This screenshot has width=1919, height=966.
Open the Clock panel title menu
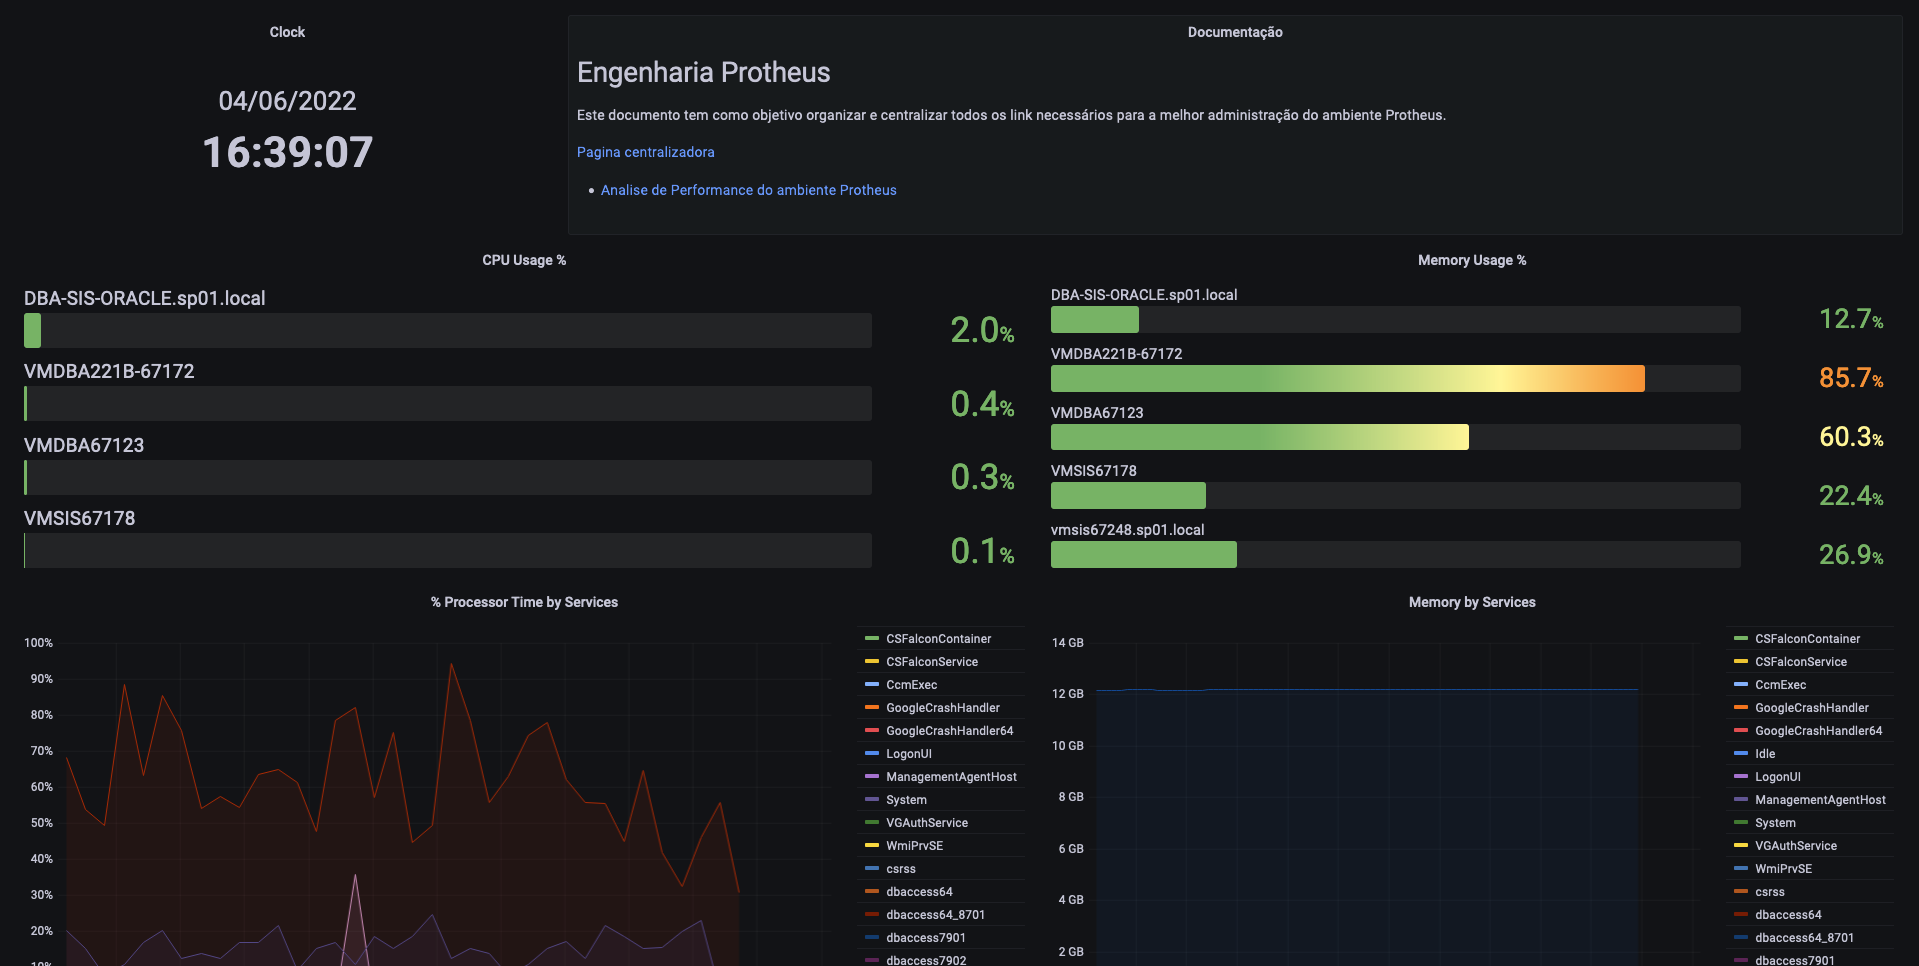tap(287, 32)
